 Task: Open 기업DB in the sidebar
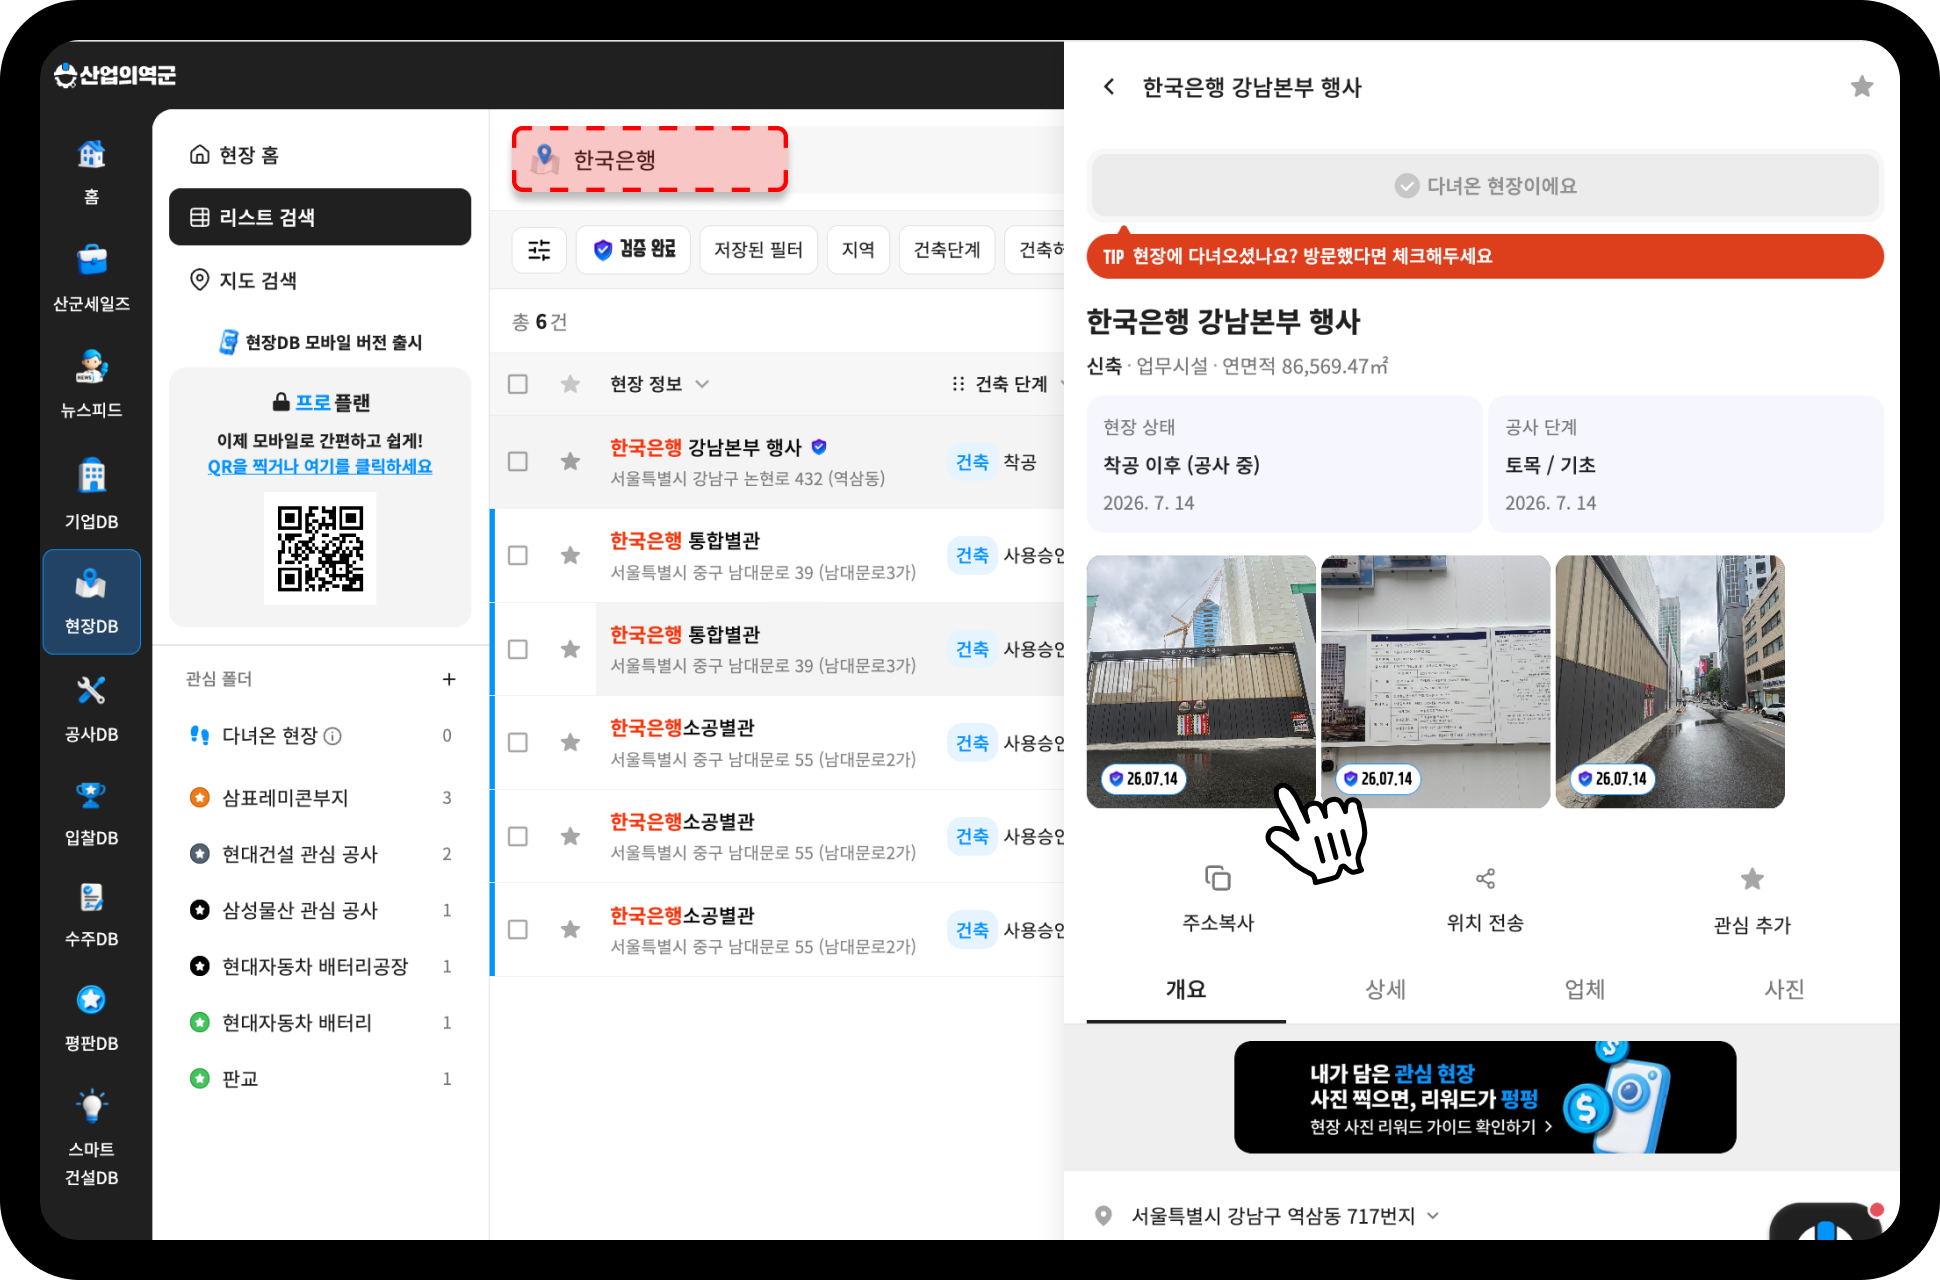(91, 494)
